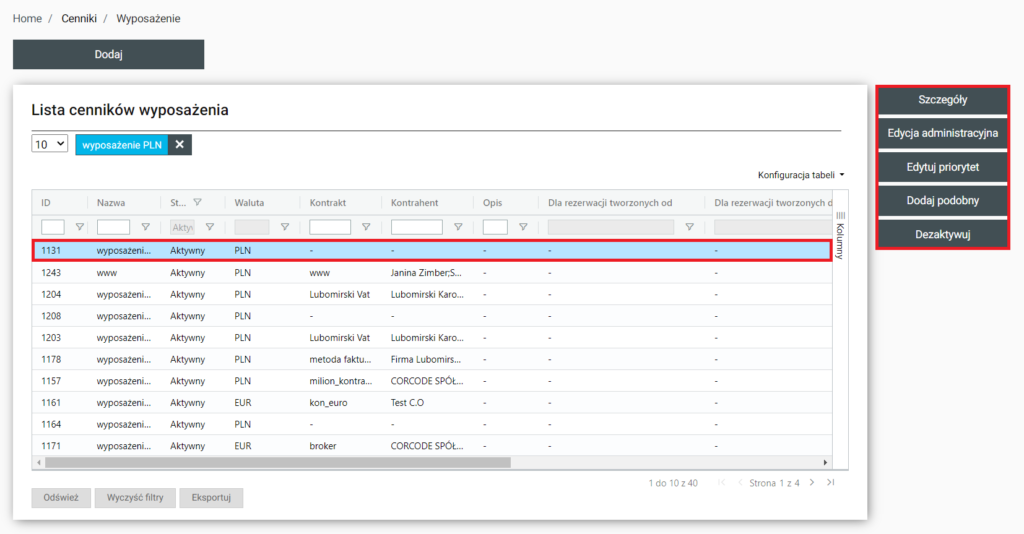This screenshot has width=1024, height=534.
Task: Click the filter icon in the Status header
Action: click(197, 202)
